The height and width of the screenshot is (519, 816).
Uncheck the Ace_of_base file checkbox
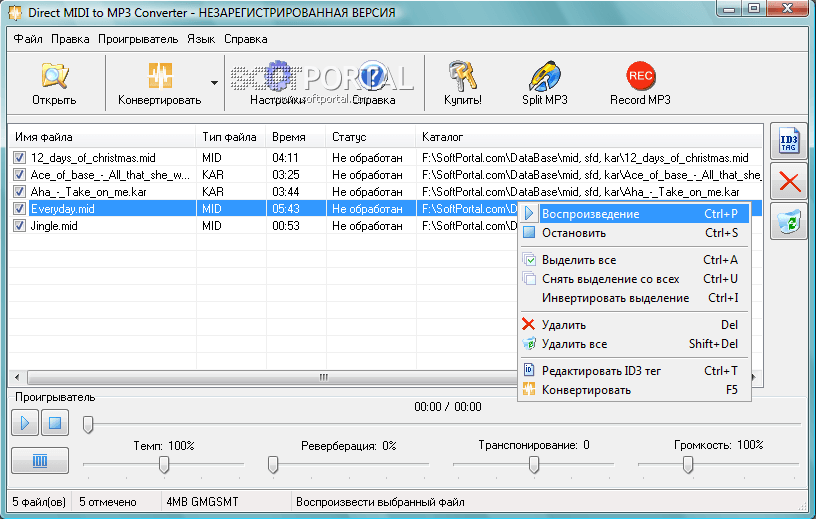(x=19, y=175)
